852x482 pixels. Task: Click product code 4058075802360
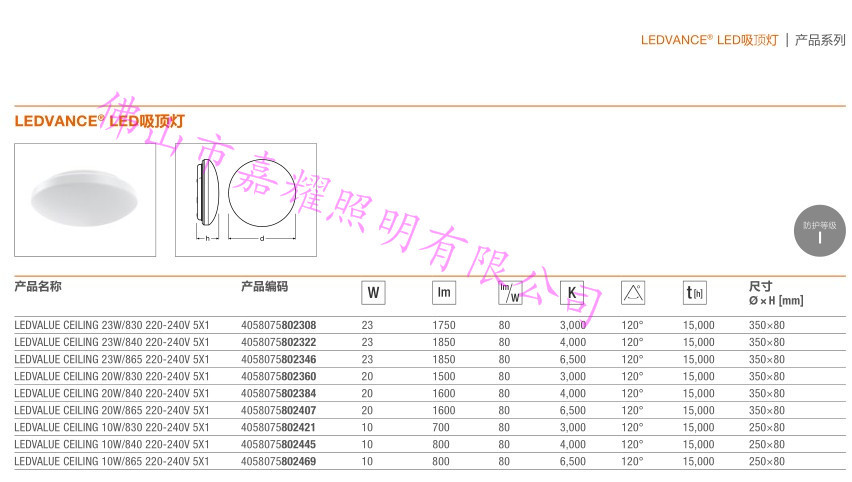(279, 377)
